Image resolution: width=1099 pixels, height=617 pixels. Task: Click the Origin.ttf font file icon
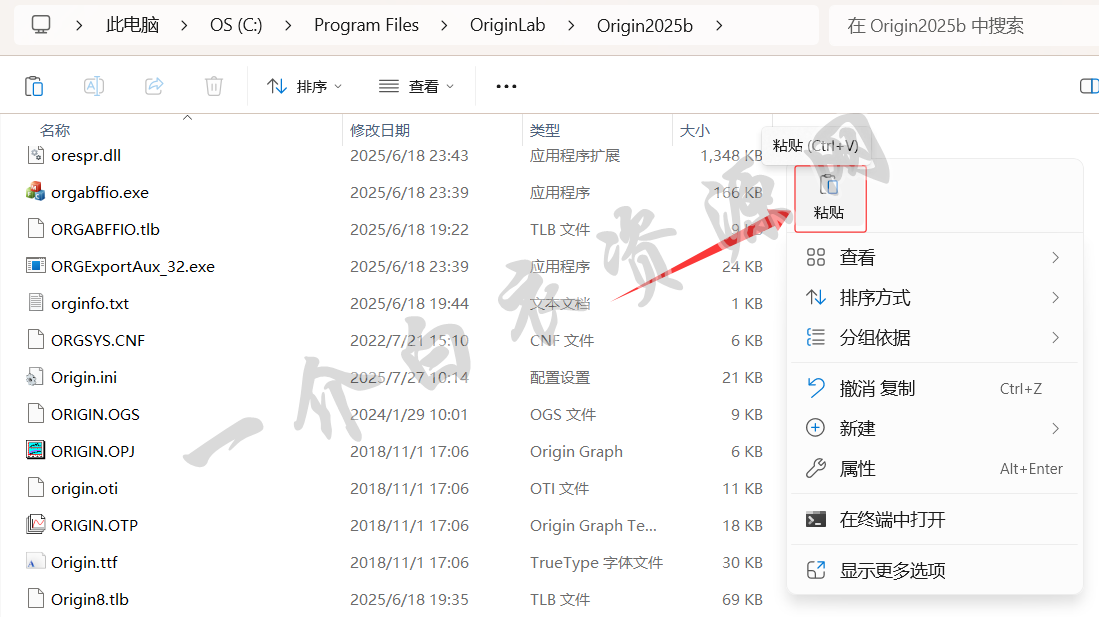pos(35,562)
